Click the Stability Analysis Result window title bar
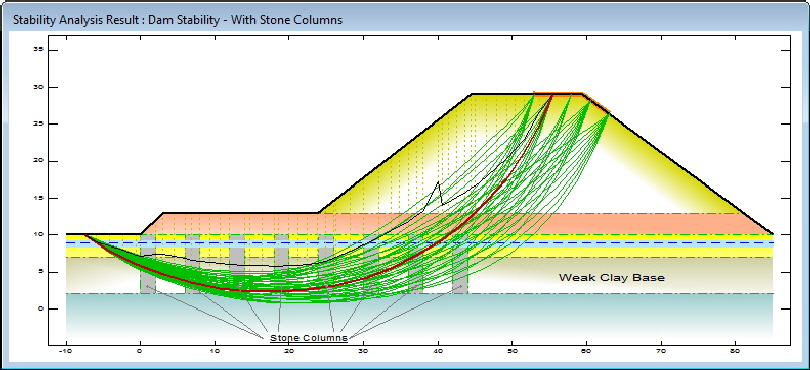 coord(405,20)
